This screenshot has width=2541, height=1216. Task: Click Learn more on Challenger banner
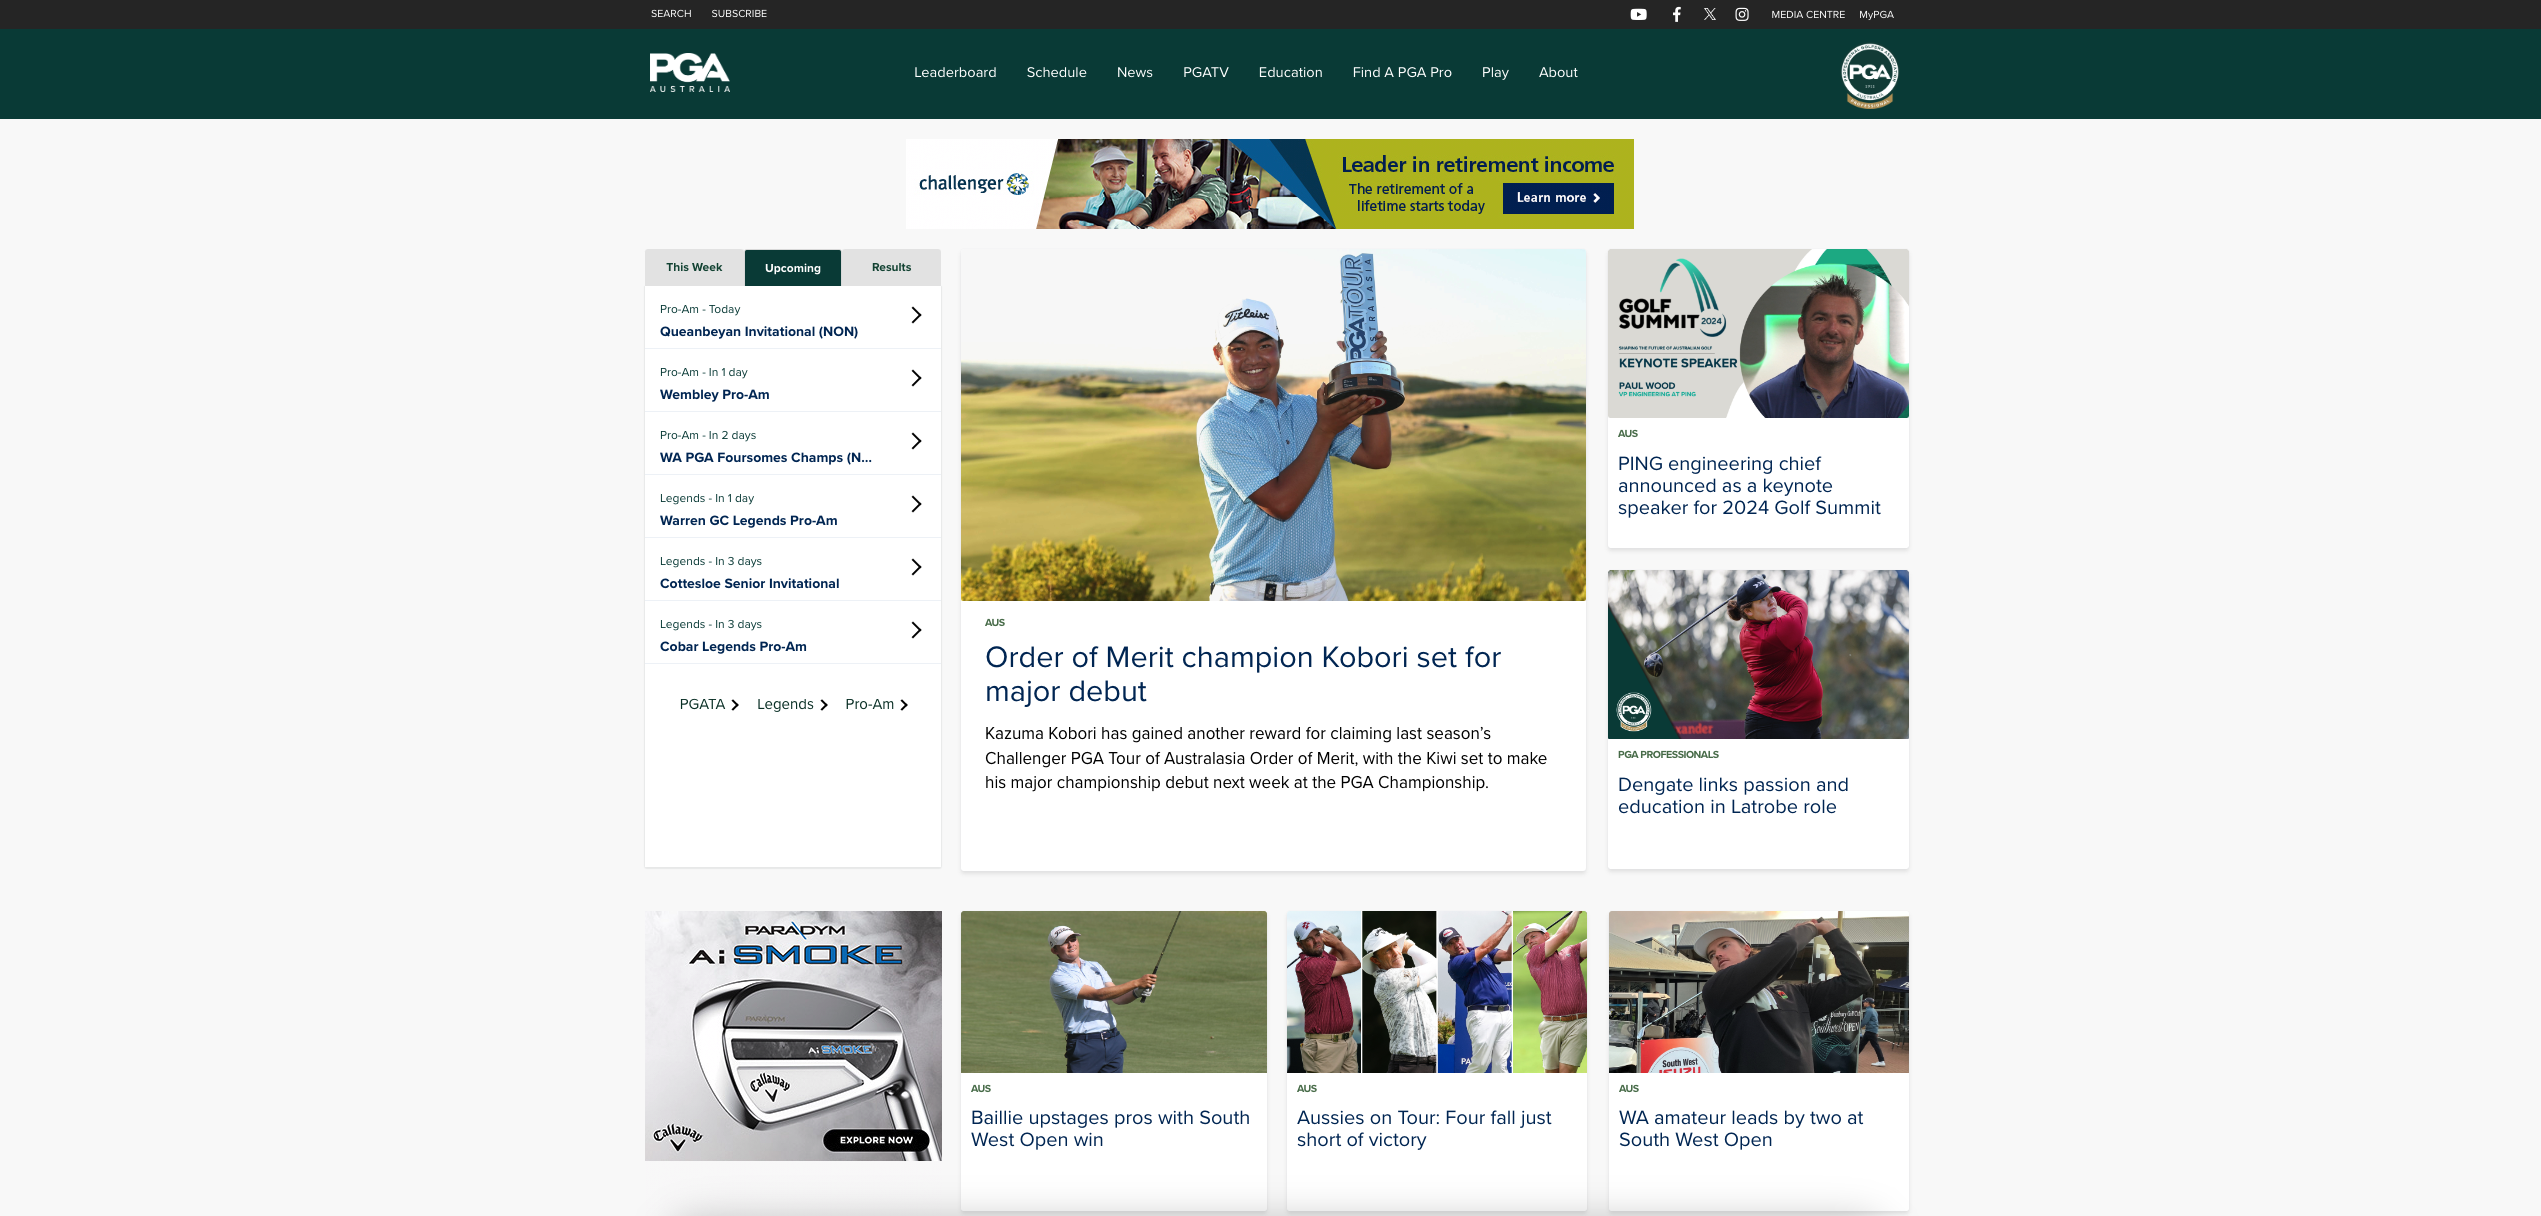(1557, 198)
